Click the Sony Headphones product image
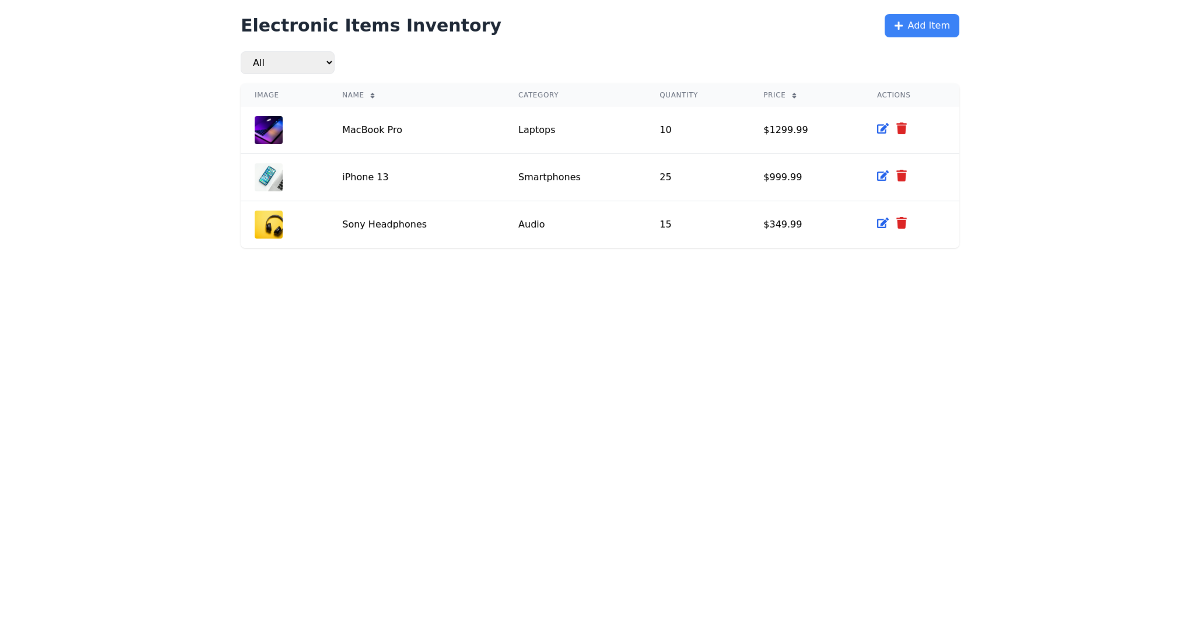Viewport: 1200px width, 630px height. click(268, 224)
